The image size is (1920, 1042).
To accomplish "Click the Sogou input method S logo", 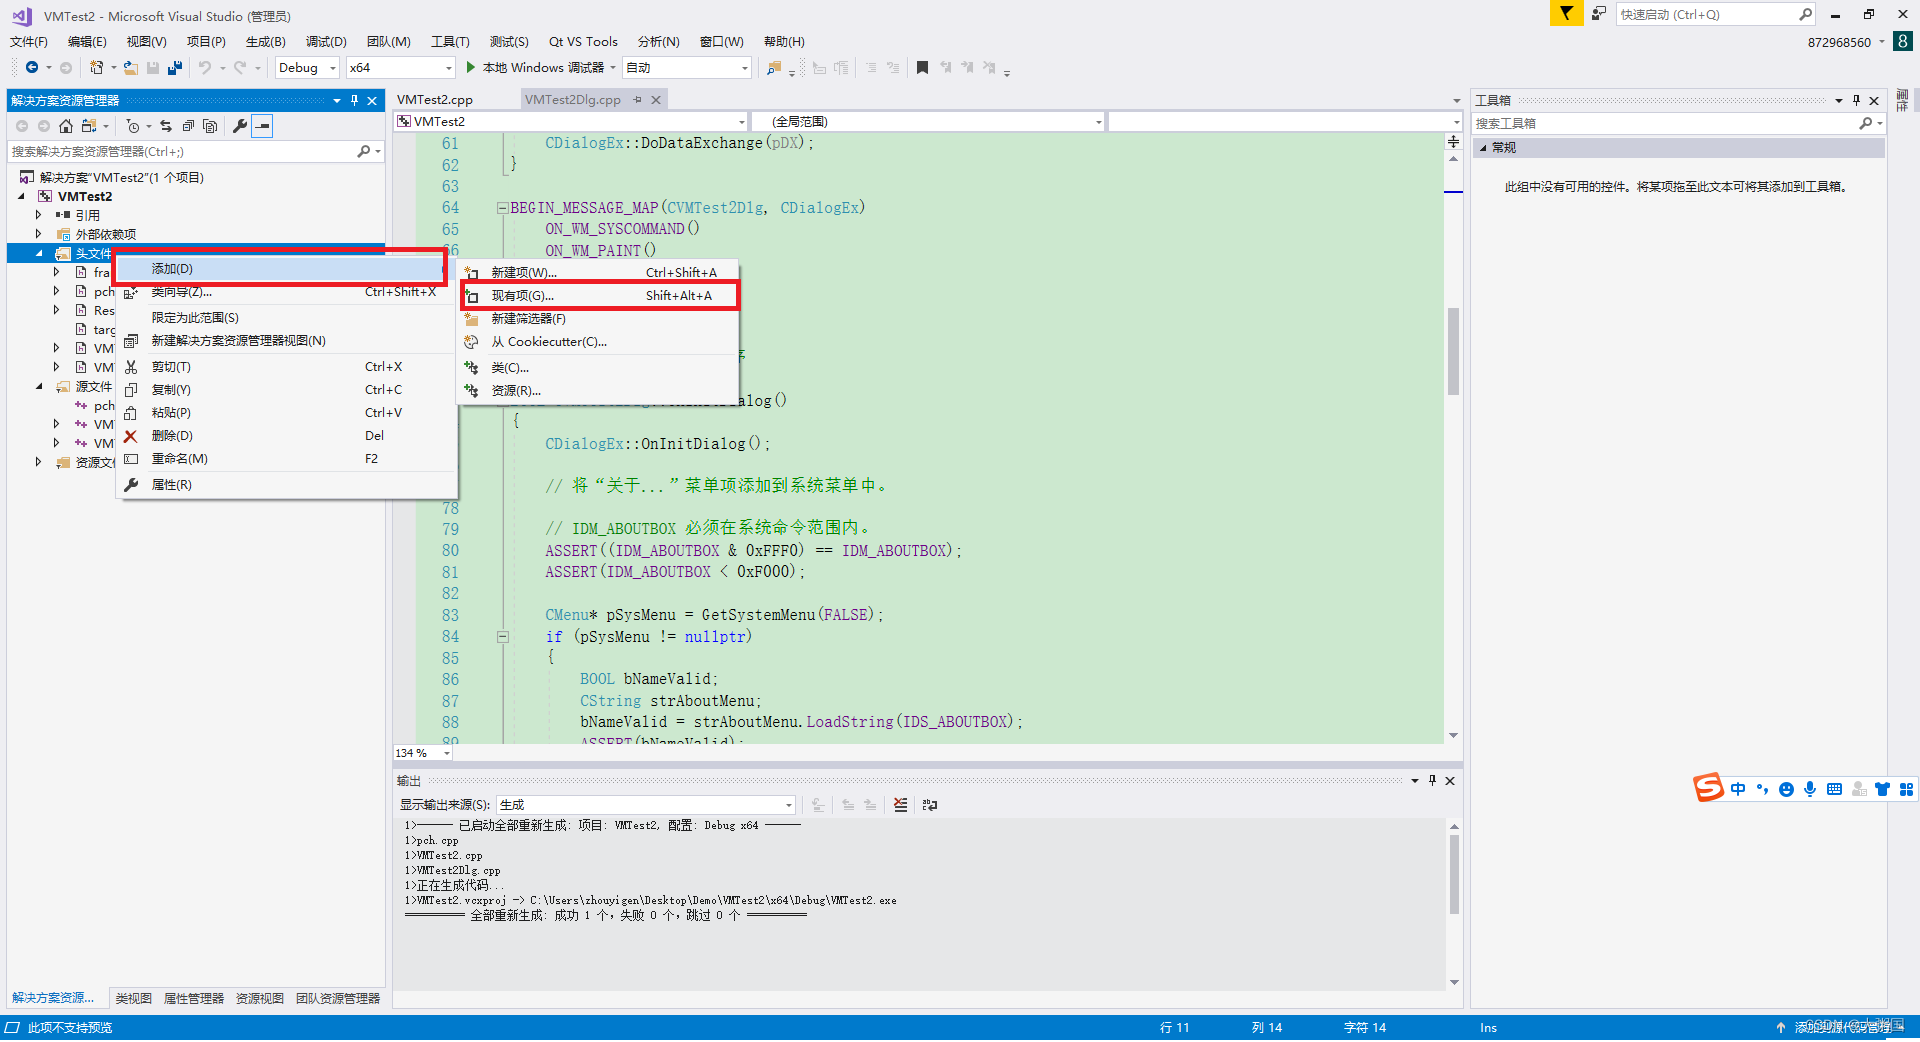I will pos(1708,788).
